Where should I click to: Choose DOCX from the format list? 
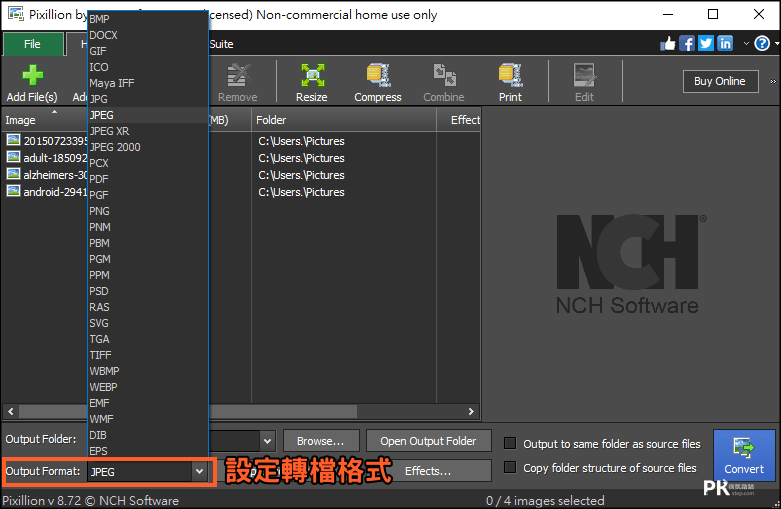click(x=148, y=35)
